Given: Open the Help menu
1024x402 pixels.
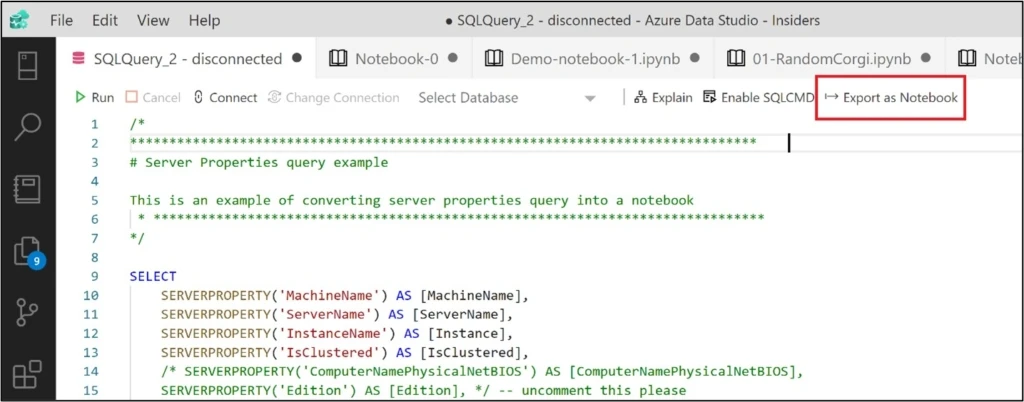Looking at the screenshot, I should [x=204, y=20].
